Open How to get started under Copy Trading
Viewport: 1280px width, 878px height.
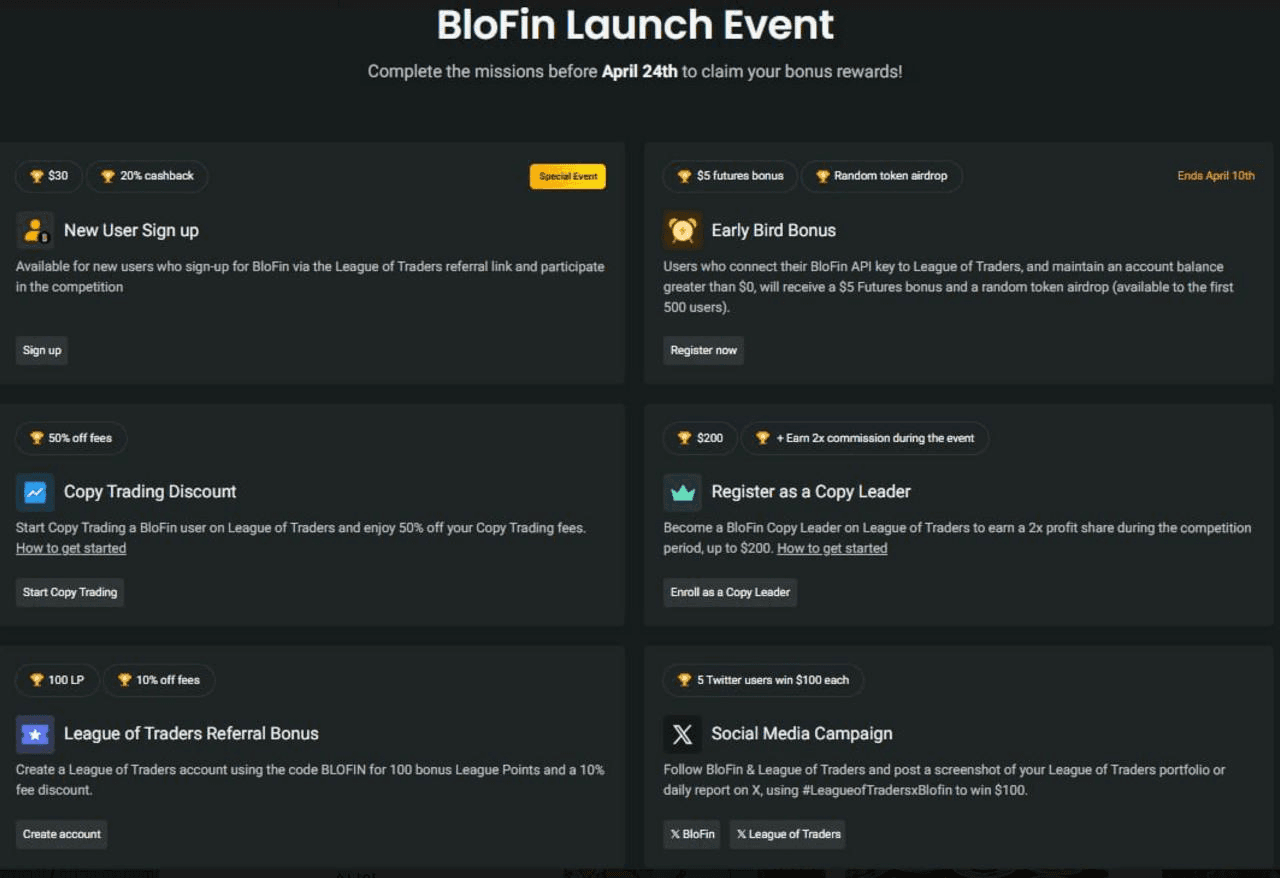tap(71, 548)
